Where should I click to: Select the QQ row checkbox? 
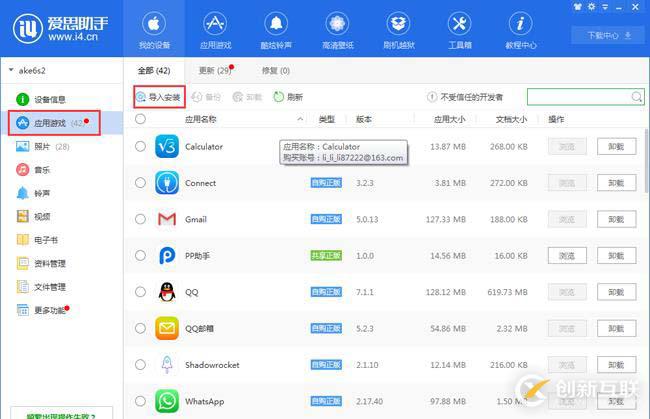click(x=140, y=292)
